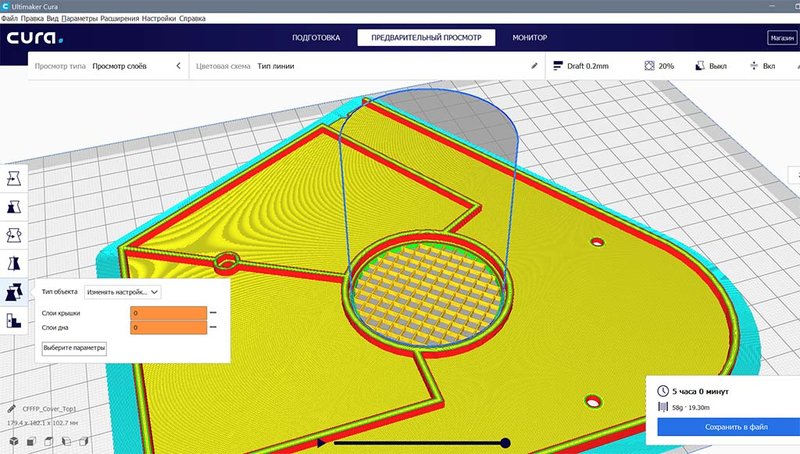This screenshot has height=454, width=800.
Task: Open Per Model Settings tool
Action: (14, 292)
